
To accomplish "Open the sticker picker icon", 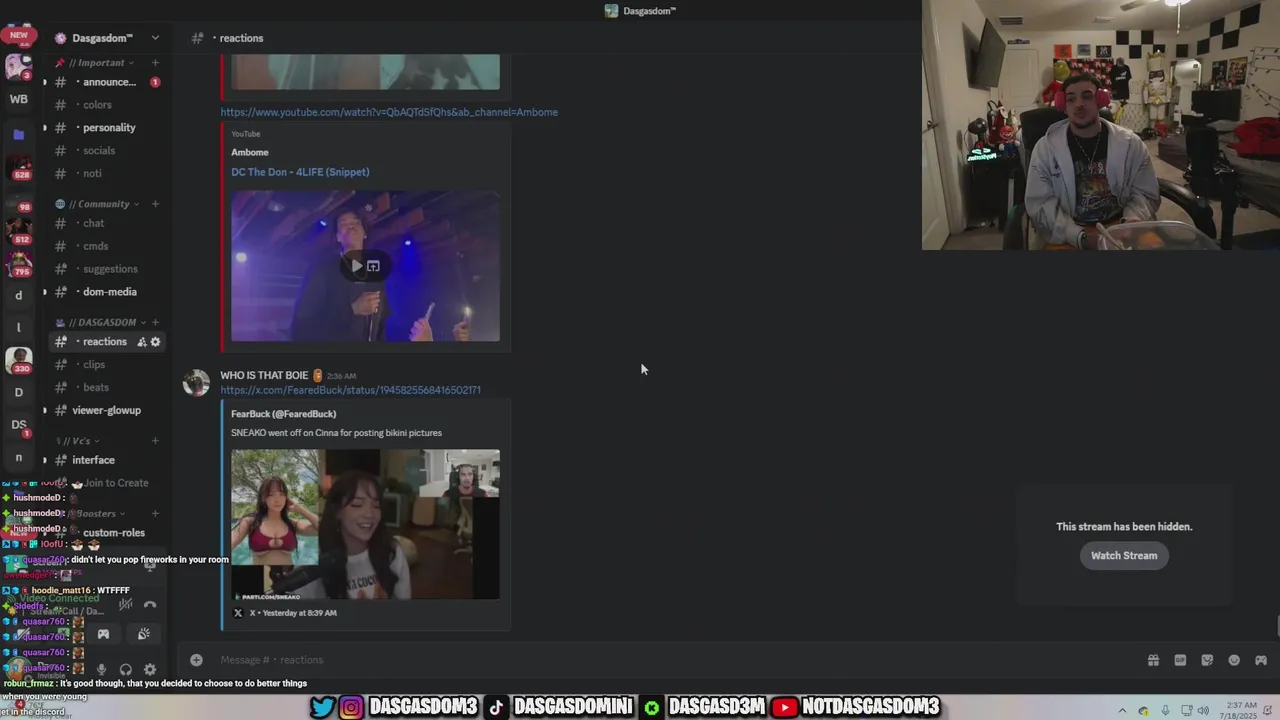I will (1207, 660).
